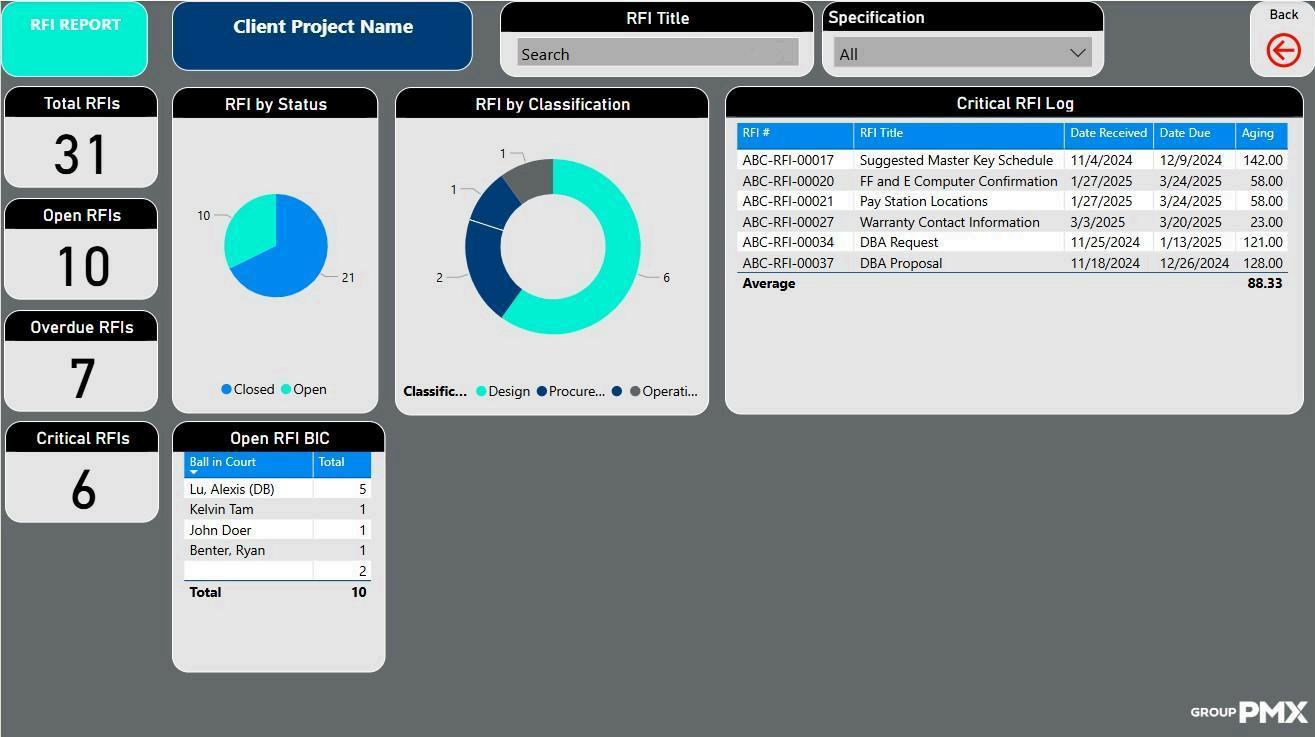Viewport: 1315px width, 737px height.
Task: Sort by the Aging column header
Action: 1261,134
